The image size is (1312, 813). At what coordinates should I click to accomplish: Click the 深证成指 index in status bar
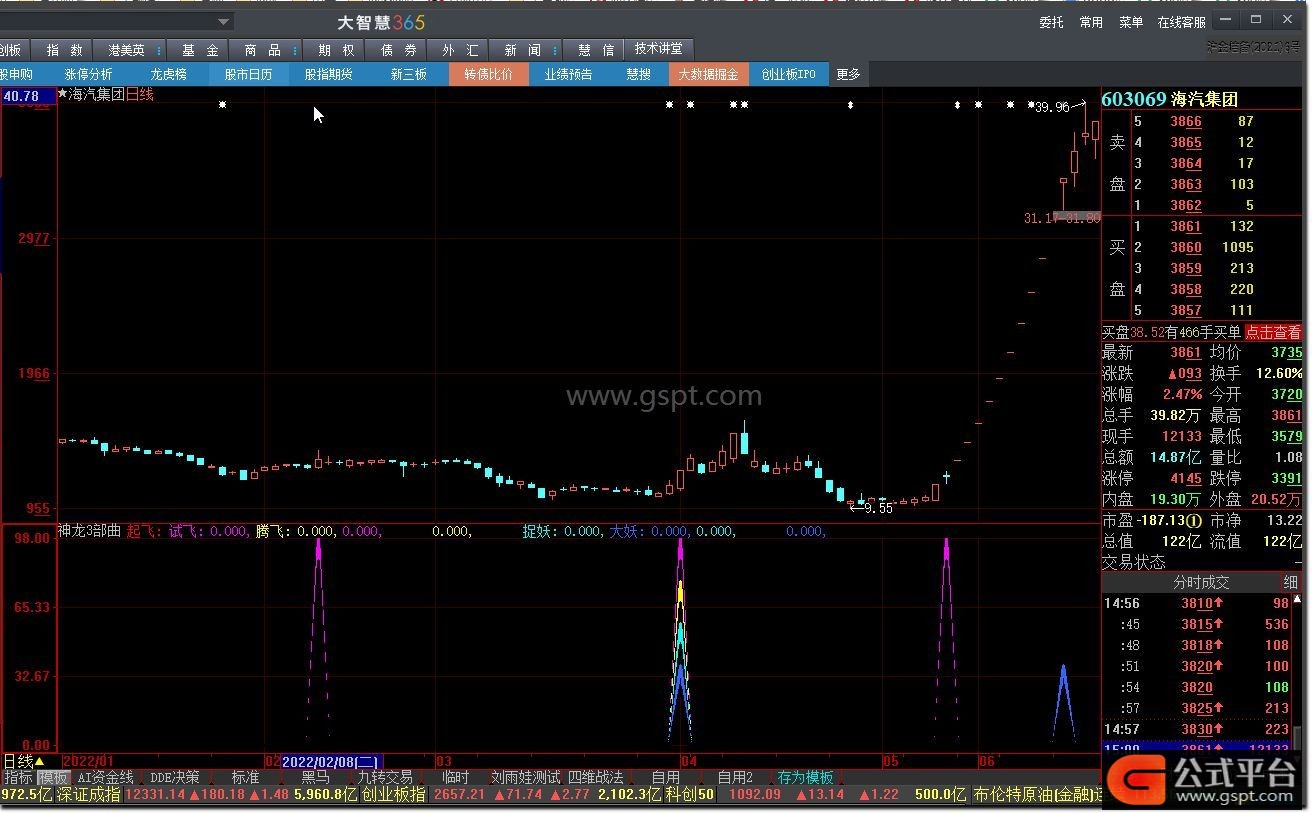tap(88, 795)
